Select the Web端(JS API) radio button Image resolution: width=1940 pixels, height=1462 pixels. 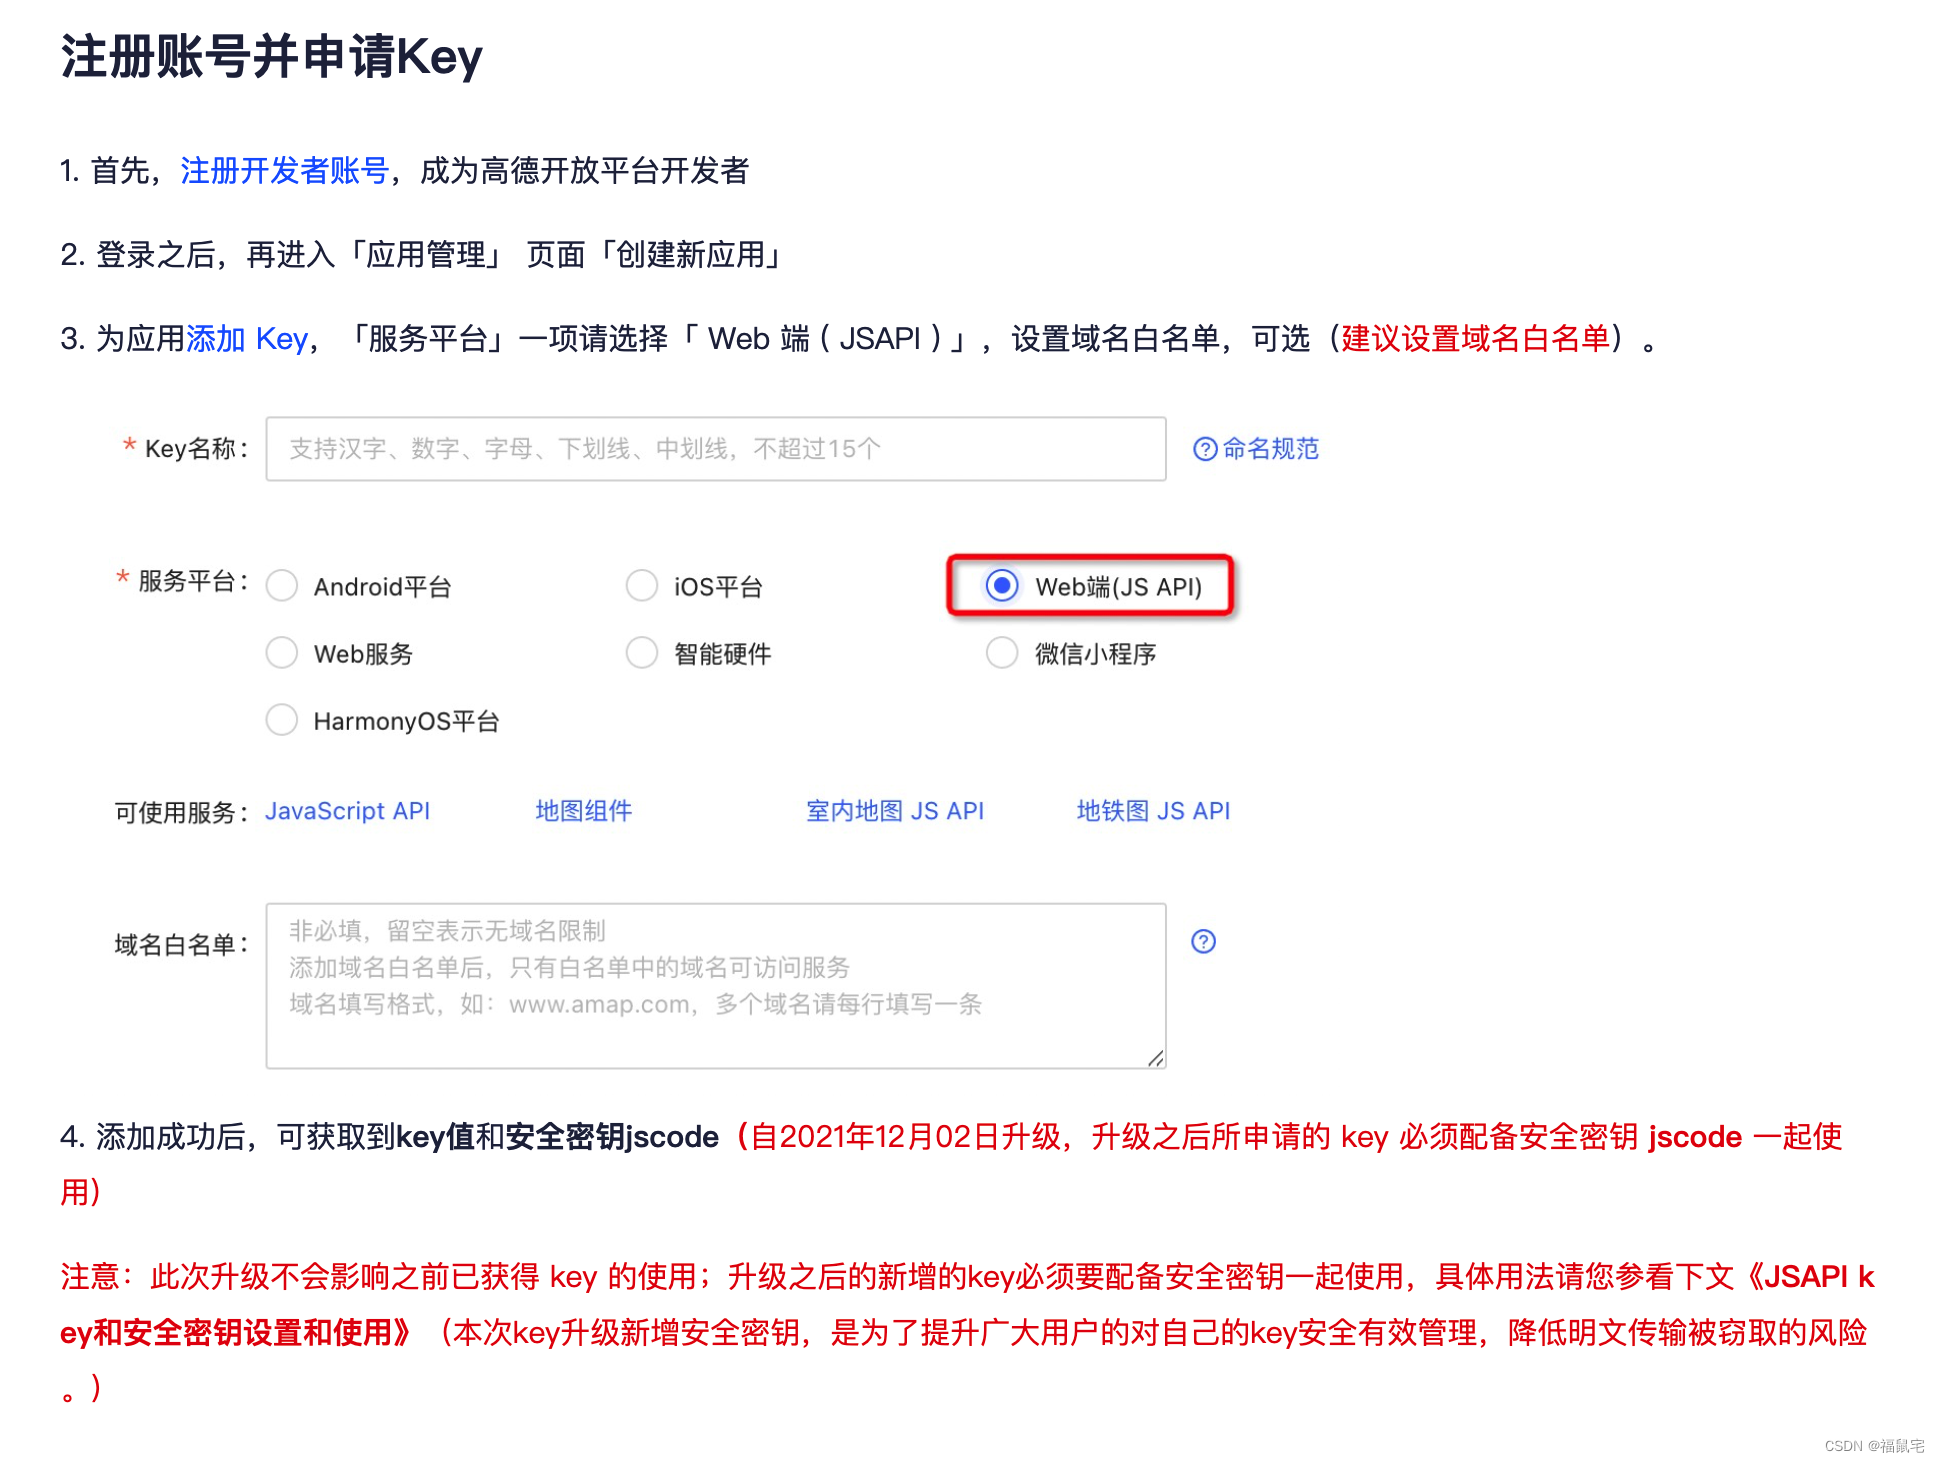(x=1002, y=585)
